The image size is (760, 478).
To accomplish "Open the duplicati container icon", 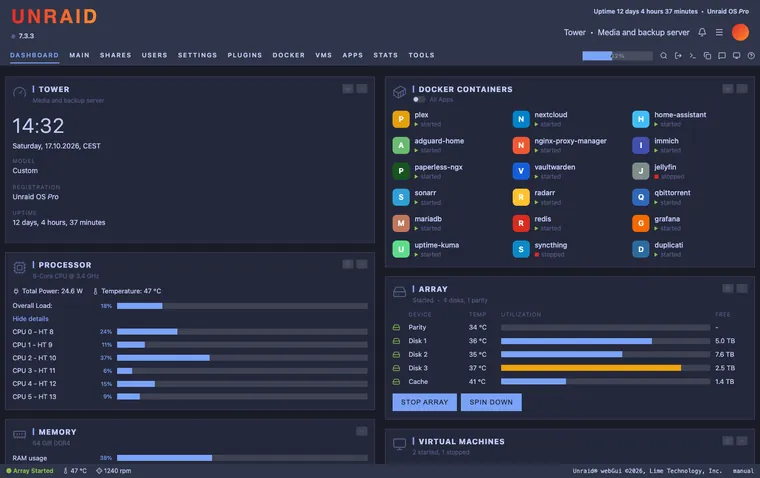I will [x=641, y=249].
